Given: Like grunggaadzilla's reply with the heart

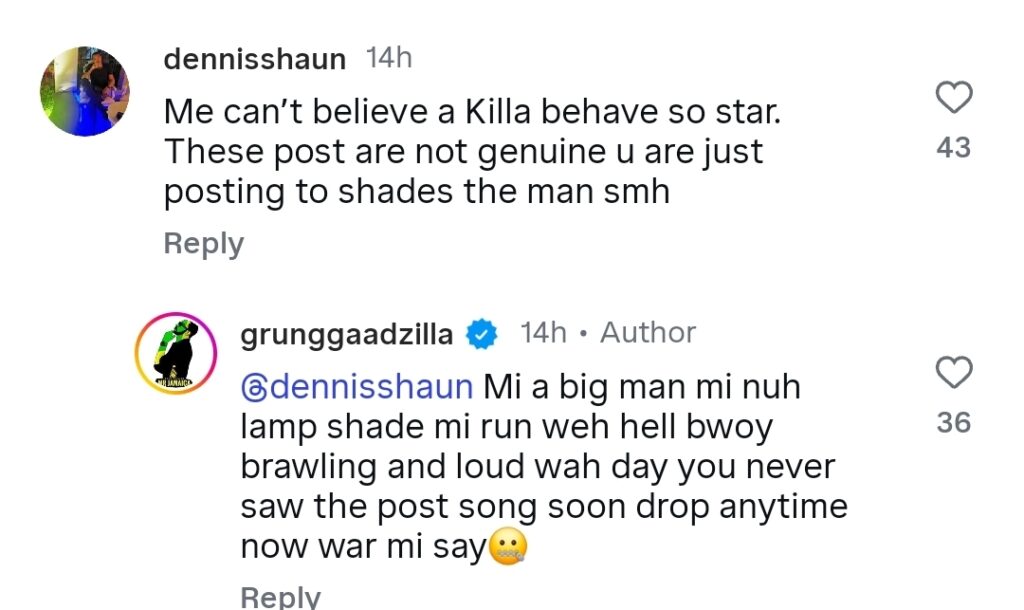Looking at the screenshot, I should pyautogui.click(x=954, y=372).
